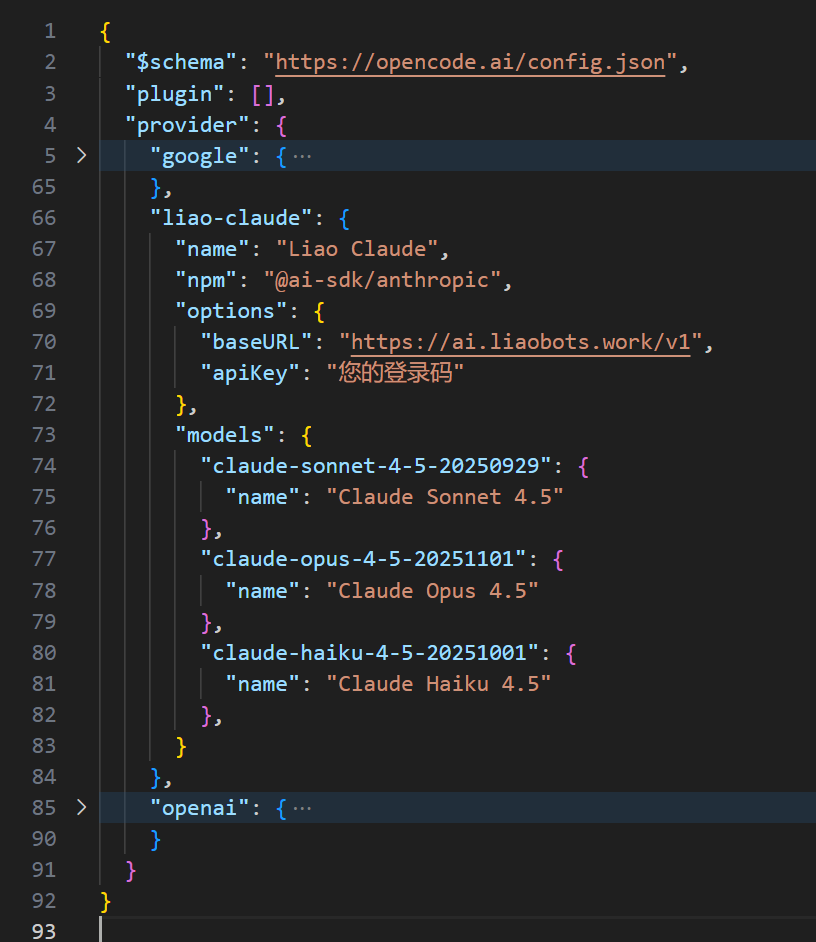The width and height of the screenshot is (816, 942).
Task: Click the "provider" key
Action: click(187, 125)
